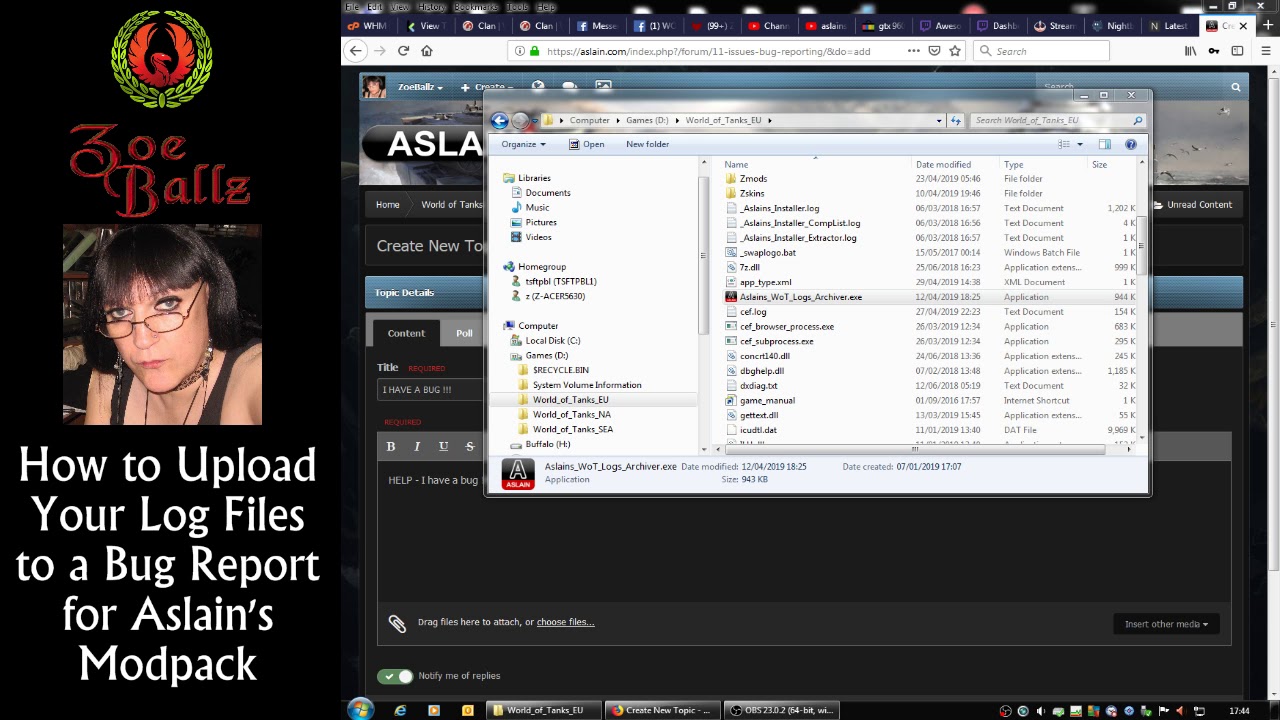
Task: Click the topic Title input field
Action: point(430,390)
